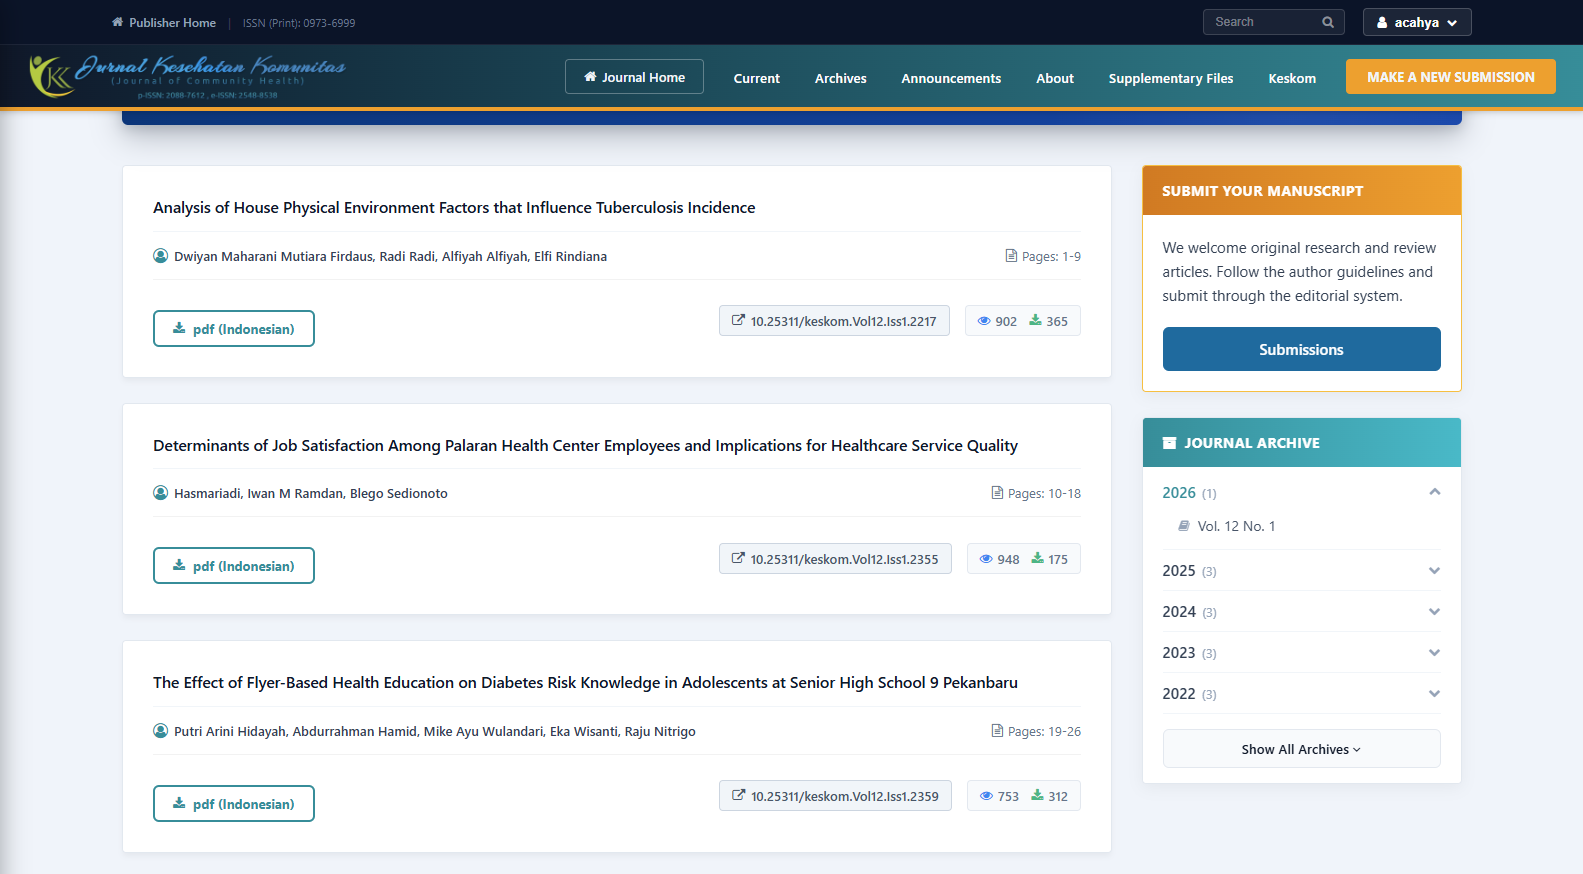Click the home icon in Journal Home button

click(x=590, y=77)
